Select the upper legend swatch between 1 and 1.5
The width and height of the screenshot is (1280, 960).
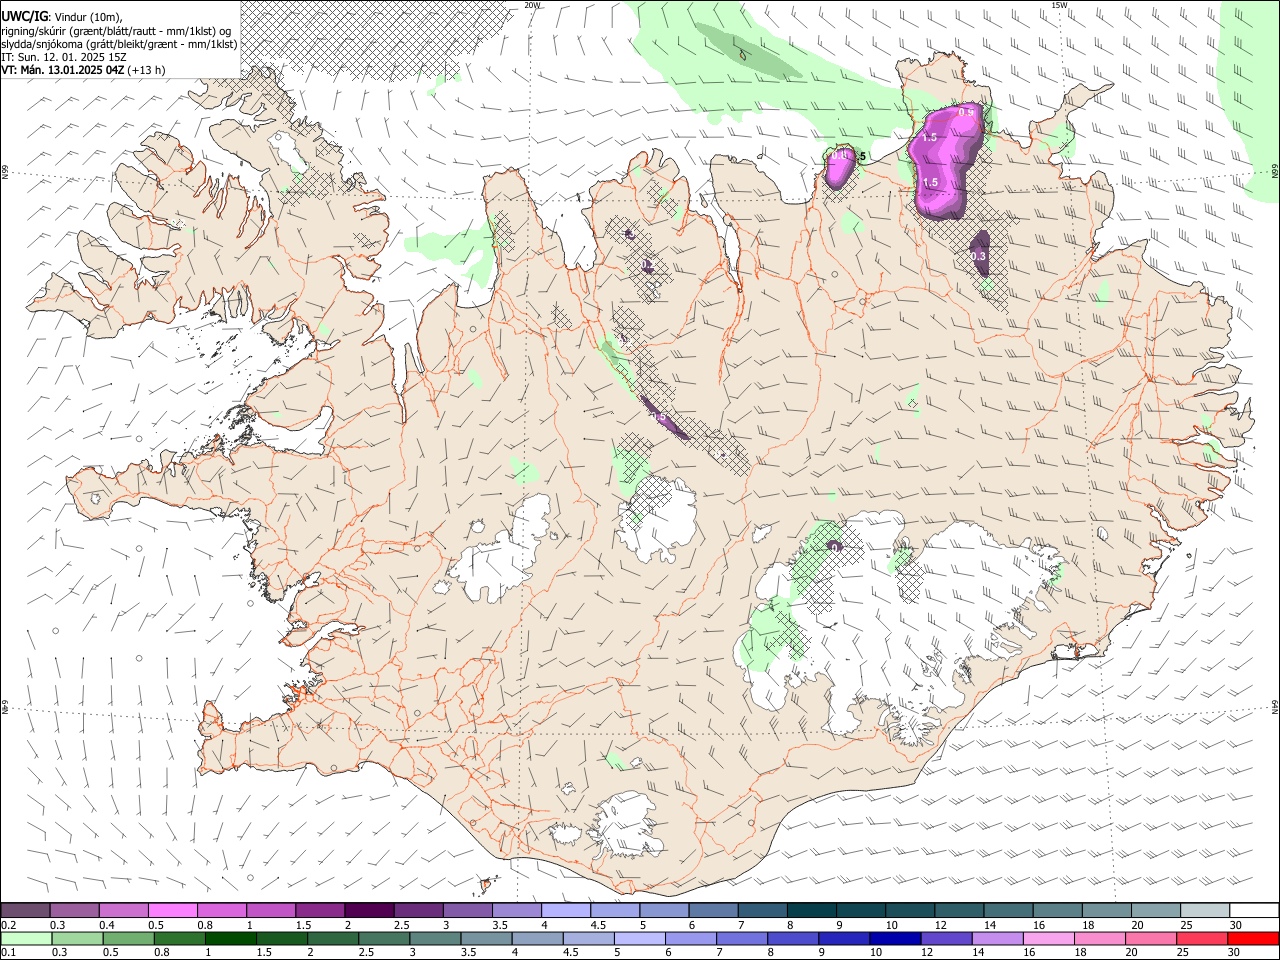270,910
